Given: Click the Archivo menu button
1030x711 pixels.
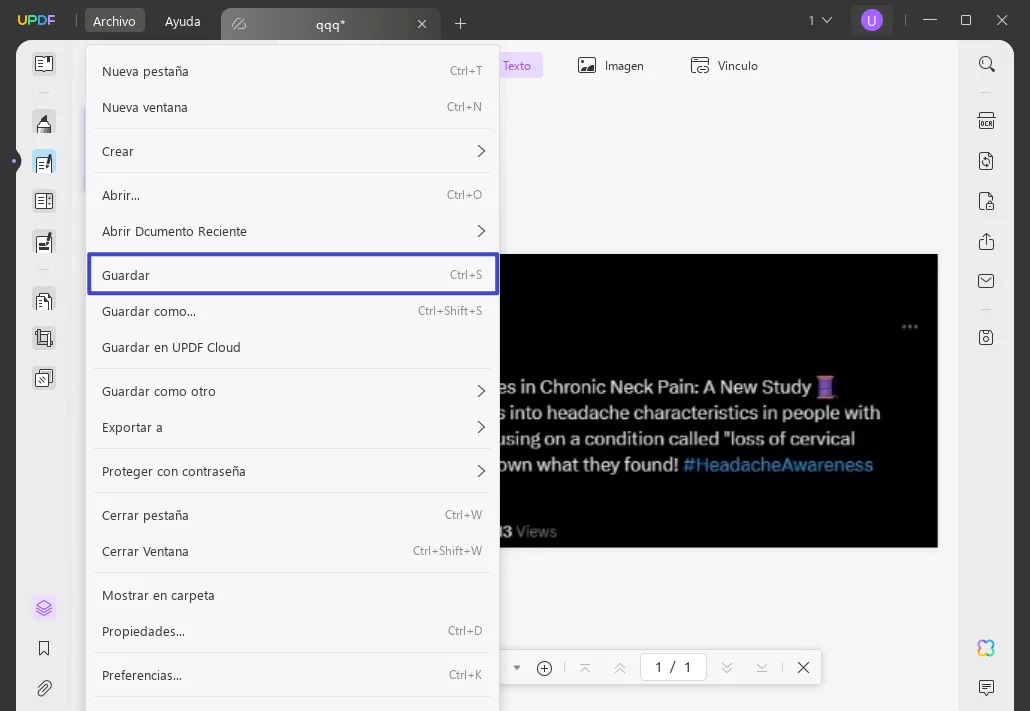Looking at the screenshot, I should click(114, 21).
